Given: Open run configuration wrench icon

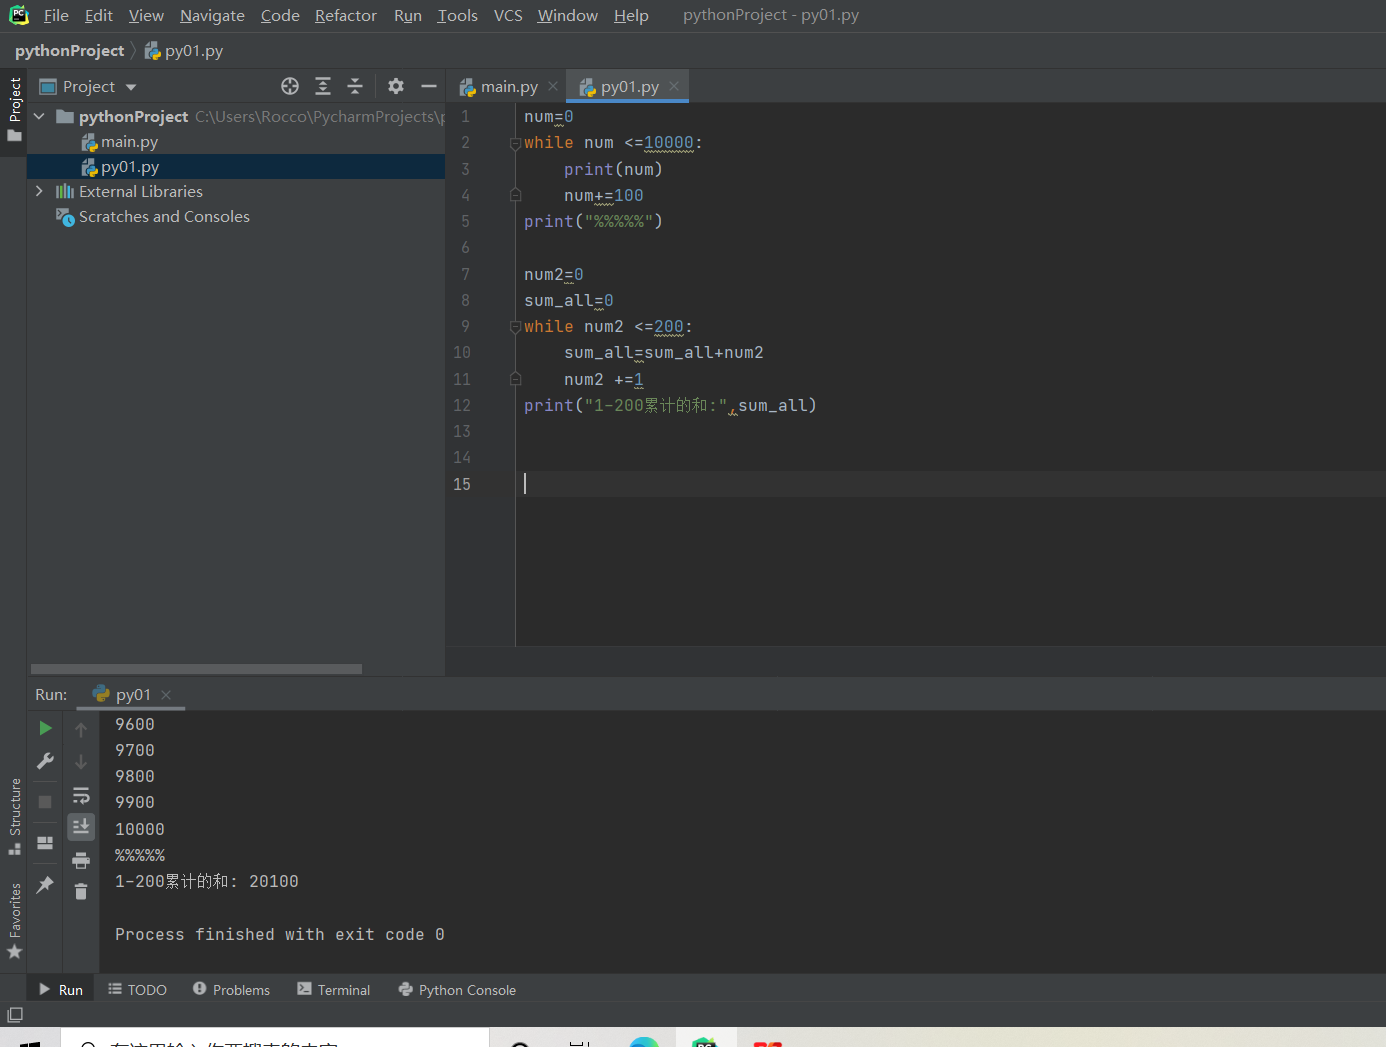Looking at the screenshot, I should pyautogui.click(x=45, y=761).
